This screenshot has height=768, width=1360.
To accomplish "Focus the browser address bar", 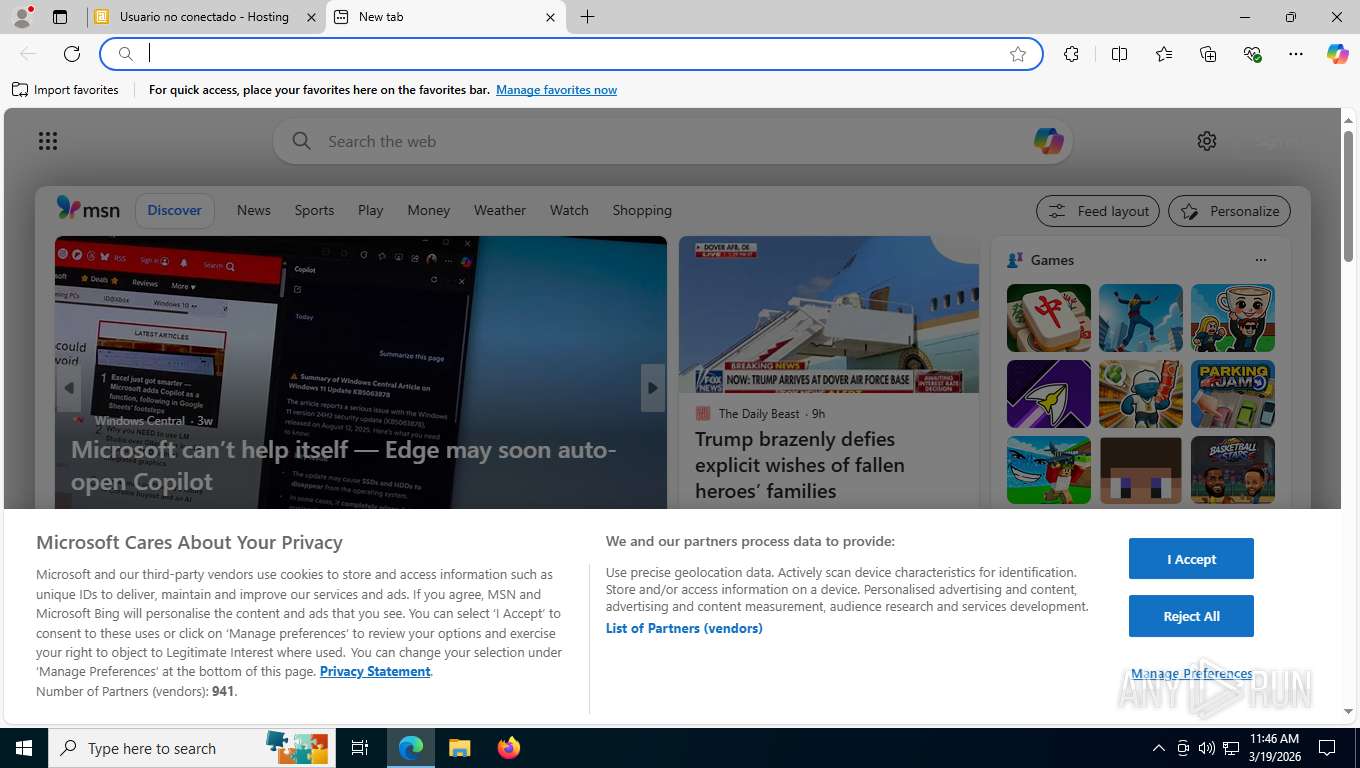I will [x=570, y=54].
